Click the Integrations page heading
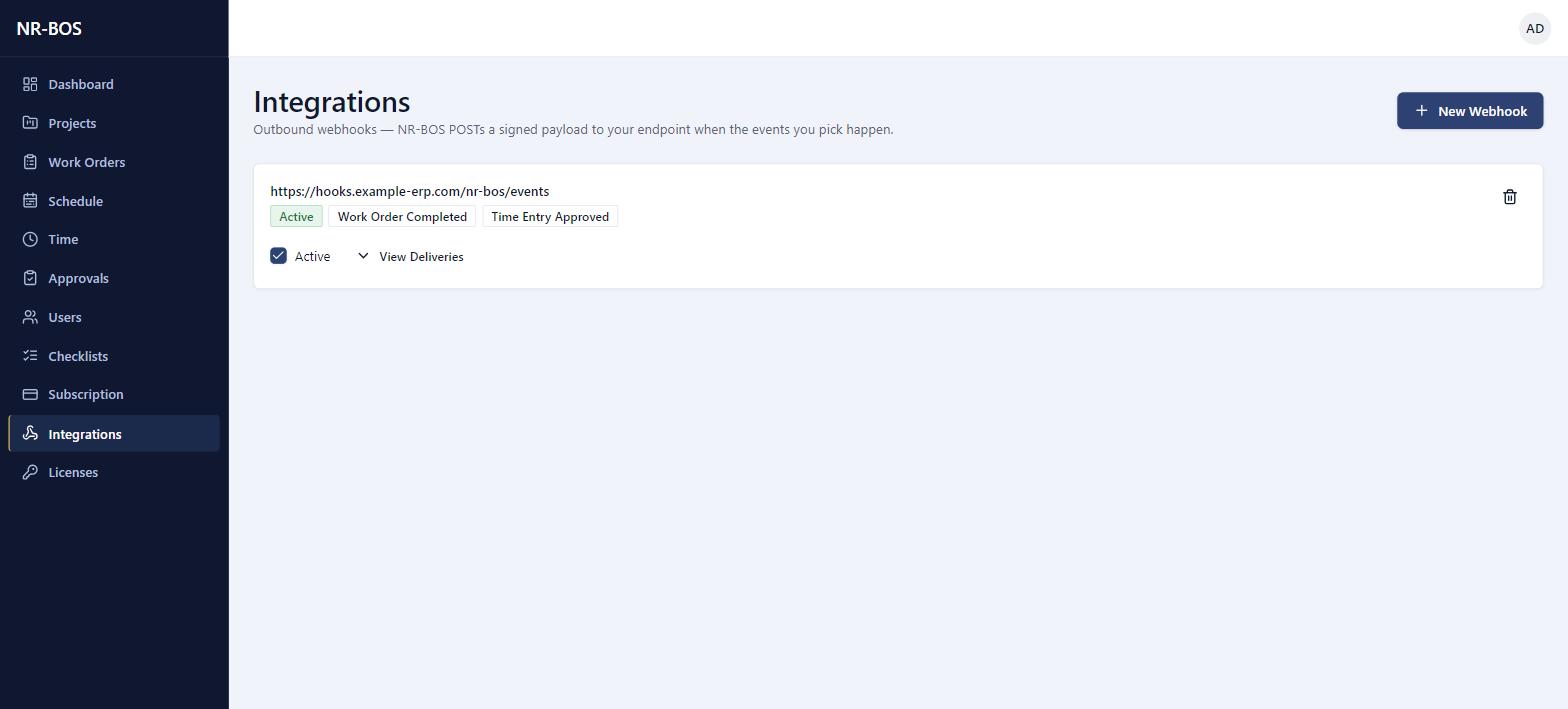1568x709 pixels. click(332, 102)
